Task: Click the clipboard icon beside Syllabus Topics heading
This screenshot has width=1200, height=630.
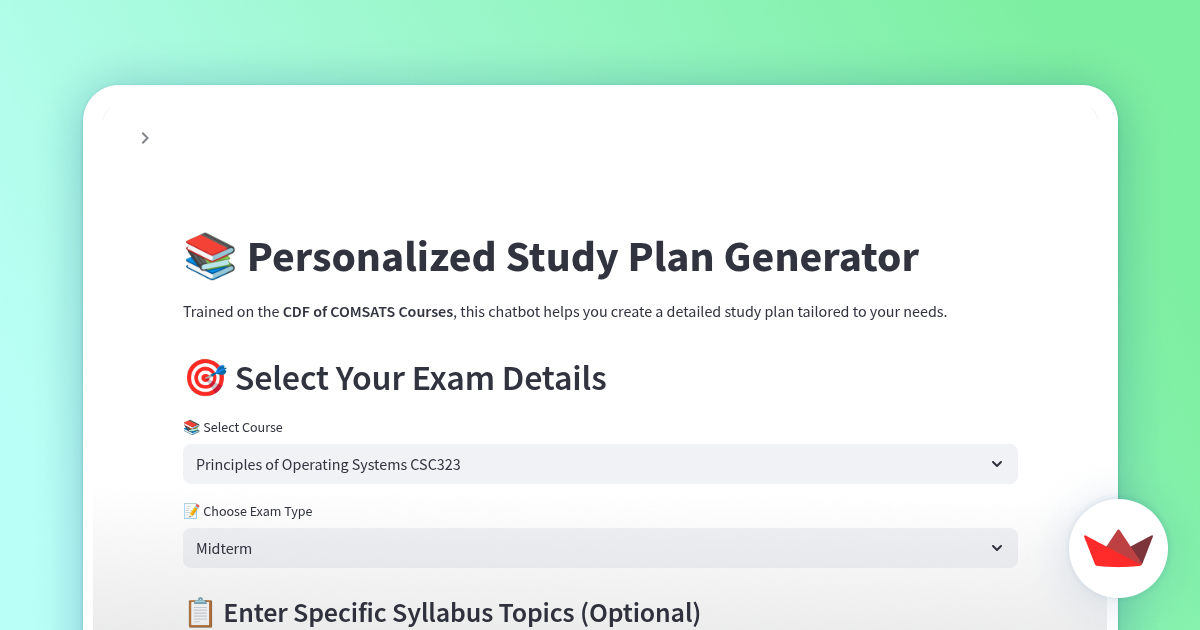Action: [200, 612]
